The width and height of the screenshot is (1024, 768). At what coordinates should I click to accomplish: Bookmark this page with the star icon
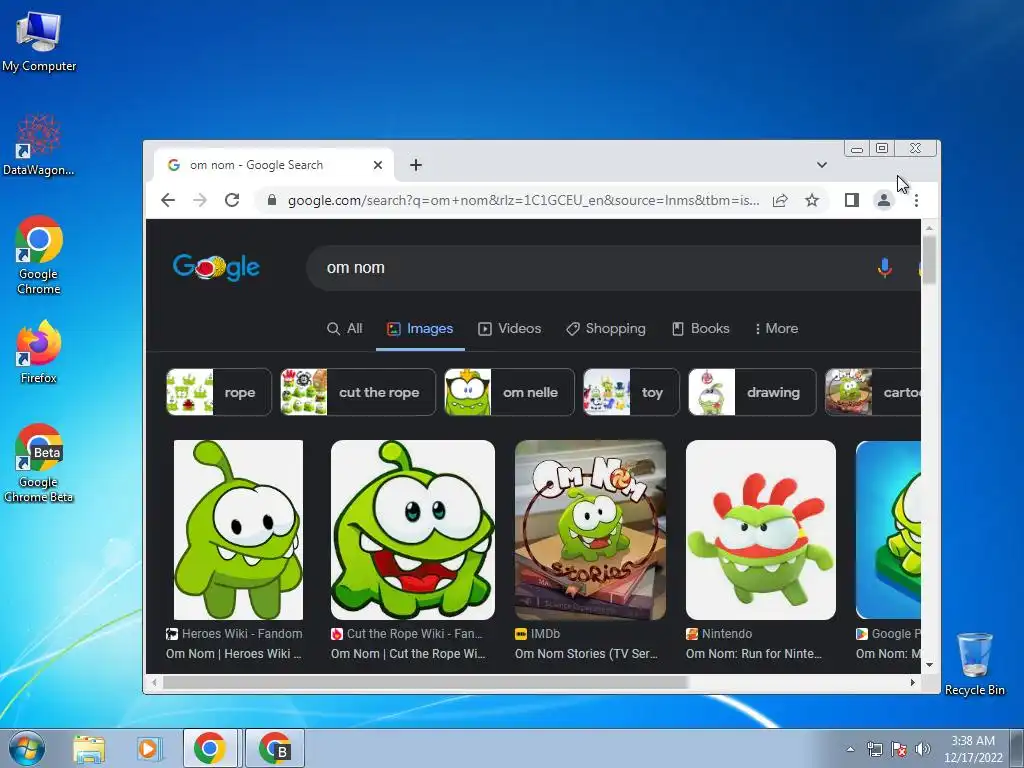click(x=812, y=200)
